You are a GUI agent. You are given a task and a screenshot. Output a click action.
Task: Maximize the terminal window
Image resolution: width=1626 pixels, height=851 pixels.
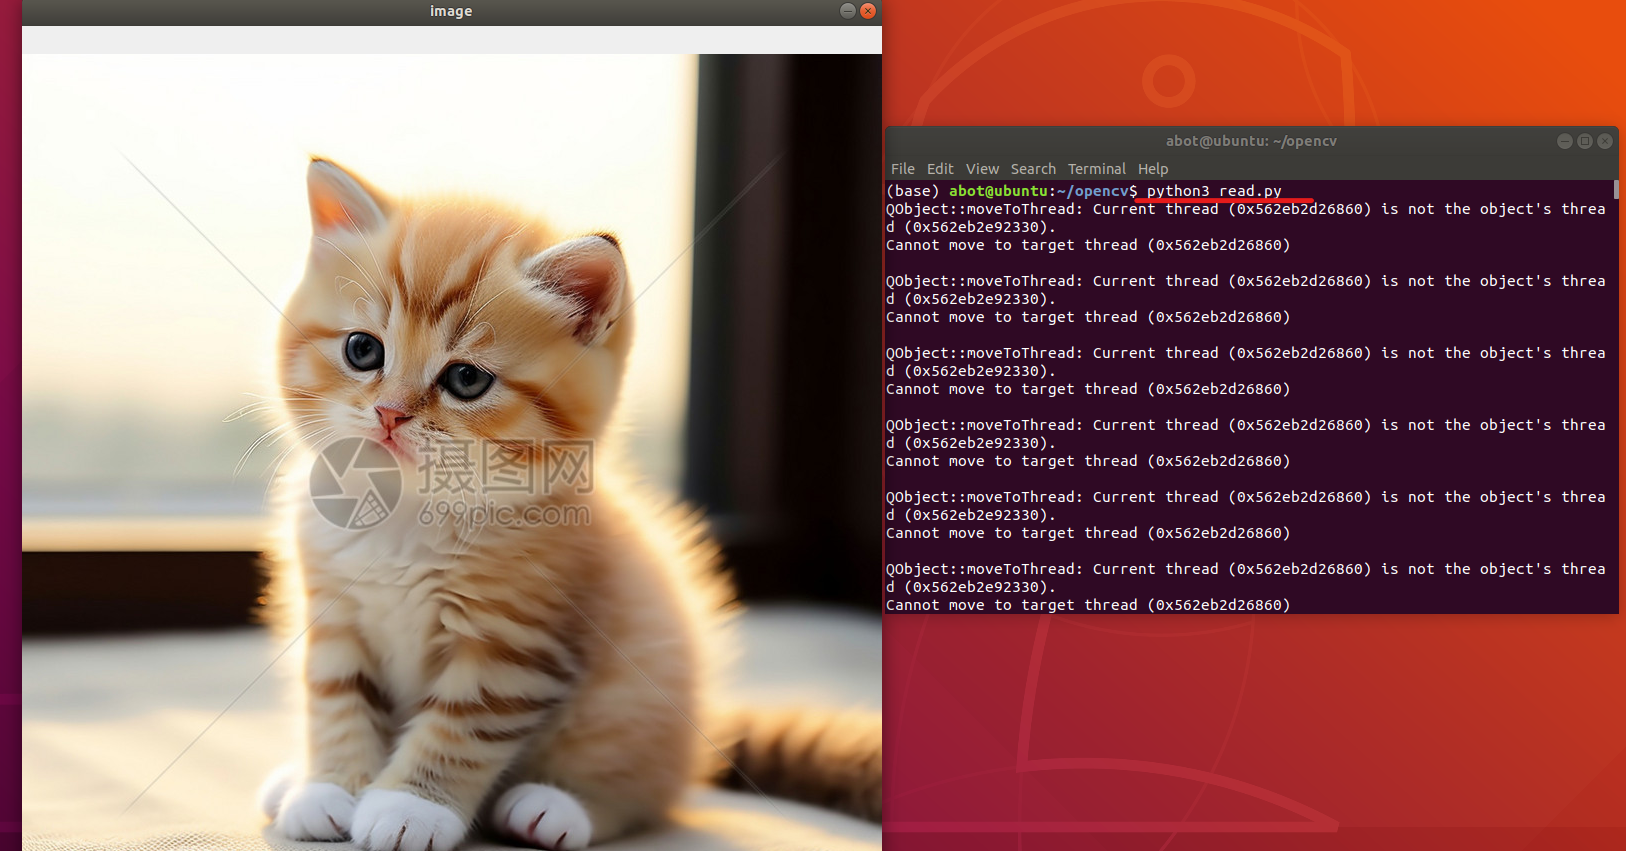point(1585,141)
